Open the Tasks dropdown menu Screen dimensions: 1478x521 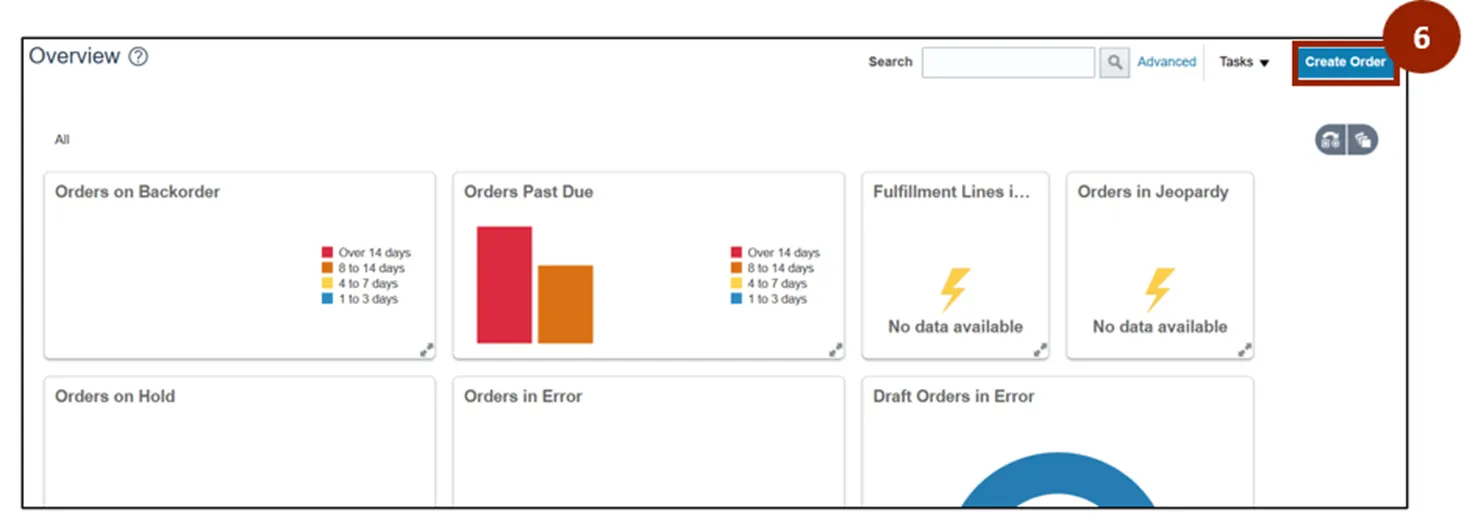pos(1244,62)
